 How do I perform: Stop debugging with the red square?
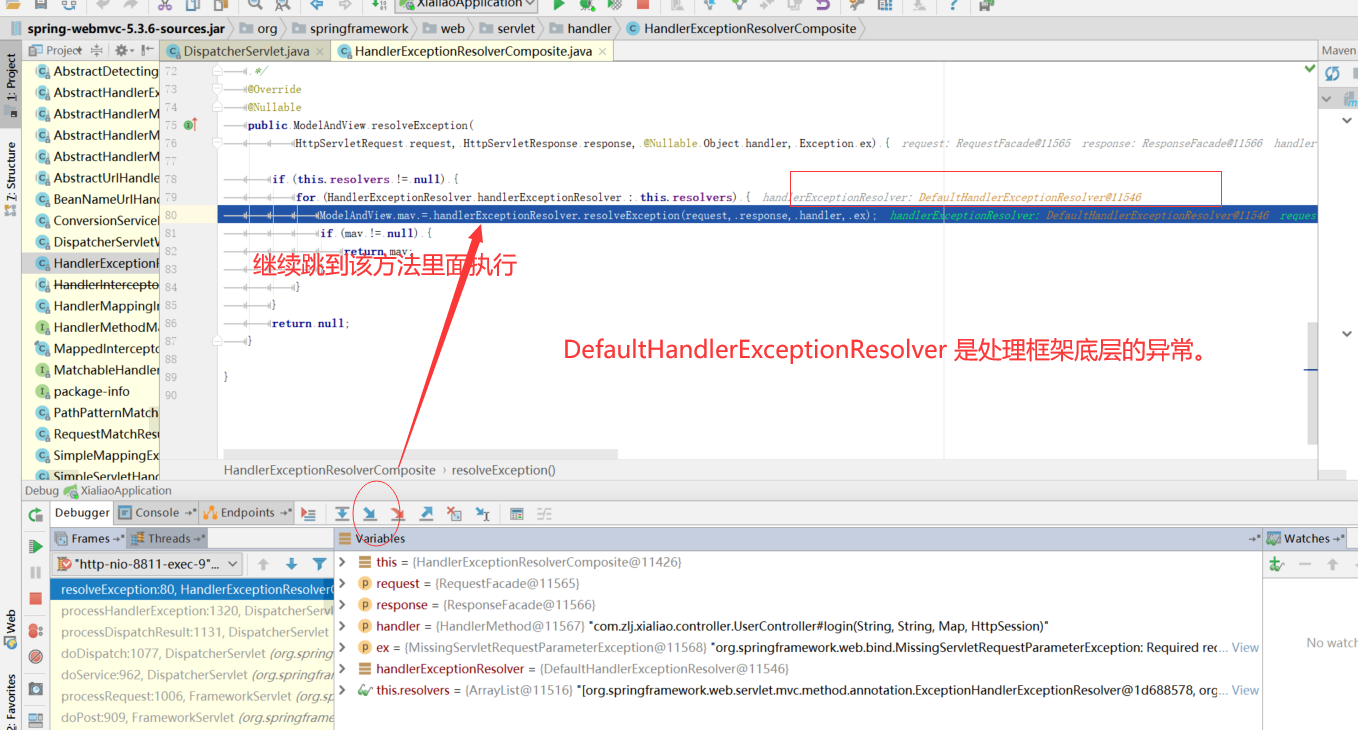(36, 599)
